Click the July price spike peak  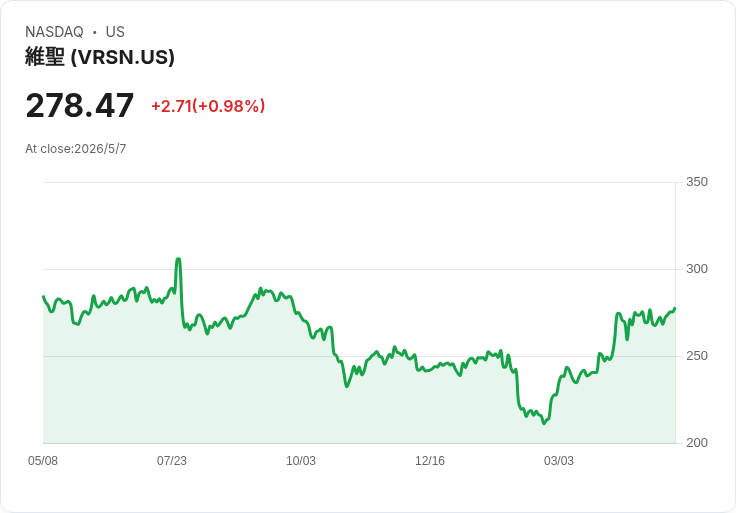[x=178, y=259]
